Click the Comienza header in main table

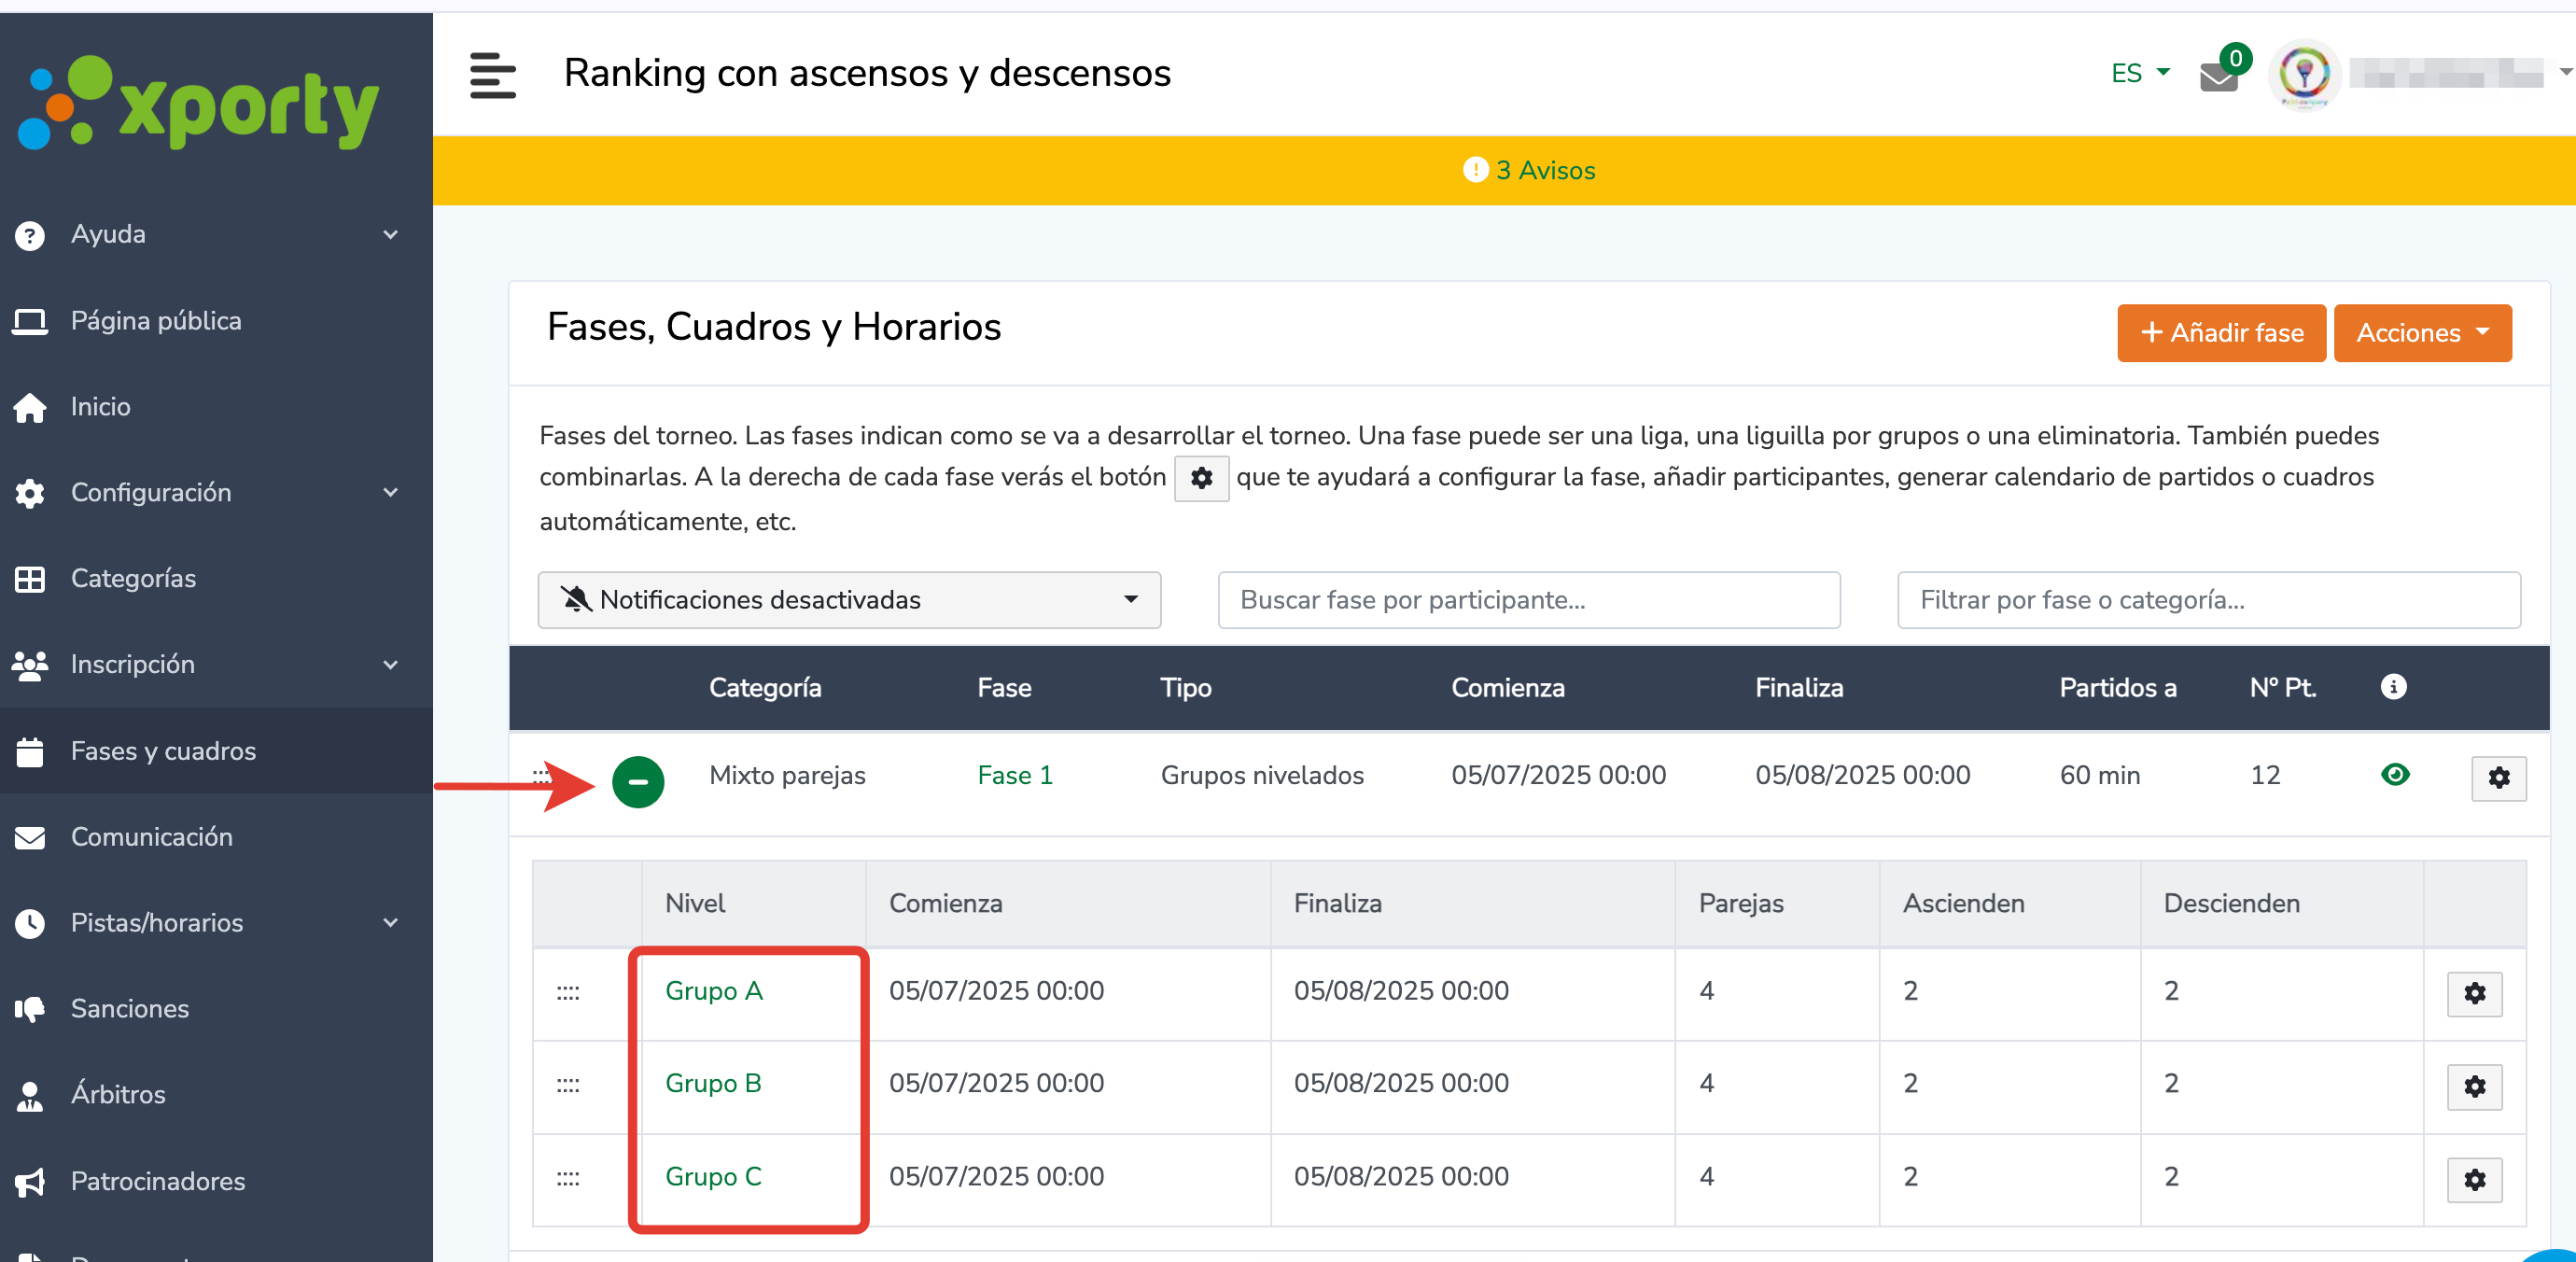1507,688
